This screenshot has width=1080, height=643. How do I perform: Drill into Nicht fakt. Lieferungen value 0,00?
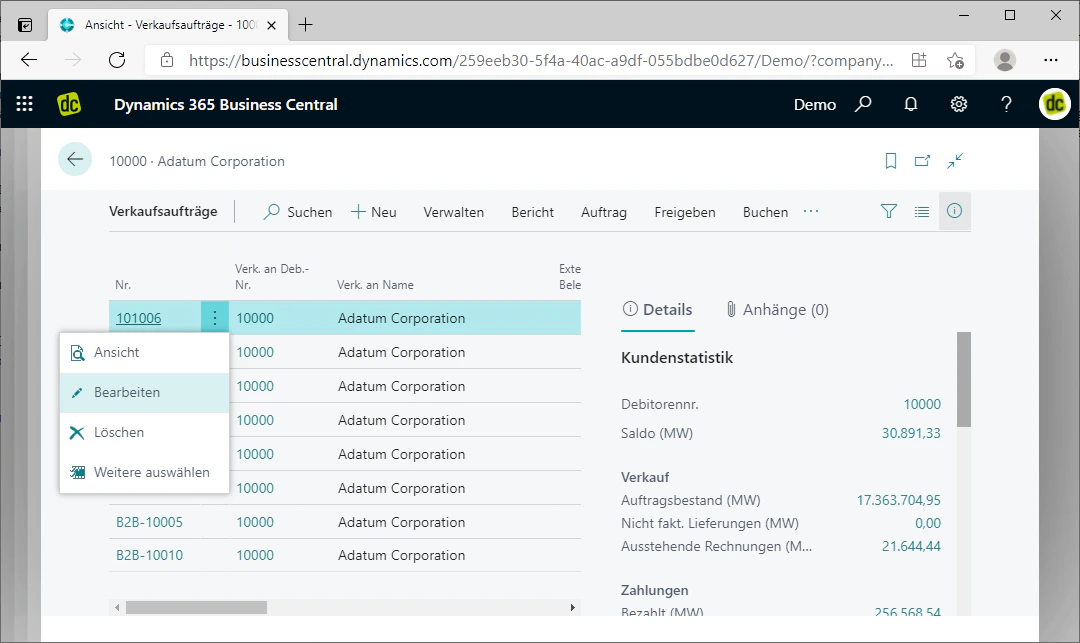(928, 523)
